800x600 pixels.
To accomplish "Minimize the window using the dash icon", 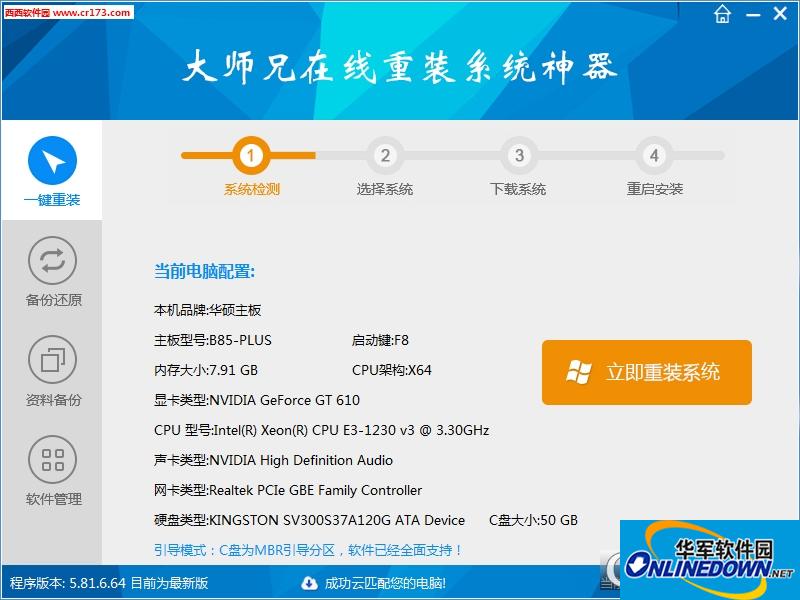I will point(753,15).
